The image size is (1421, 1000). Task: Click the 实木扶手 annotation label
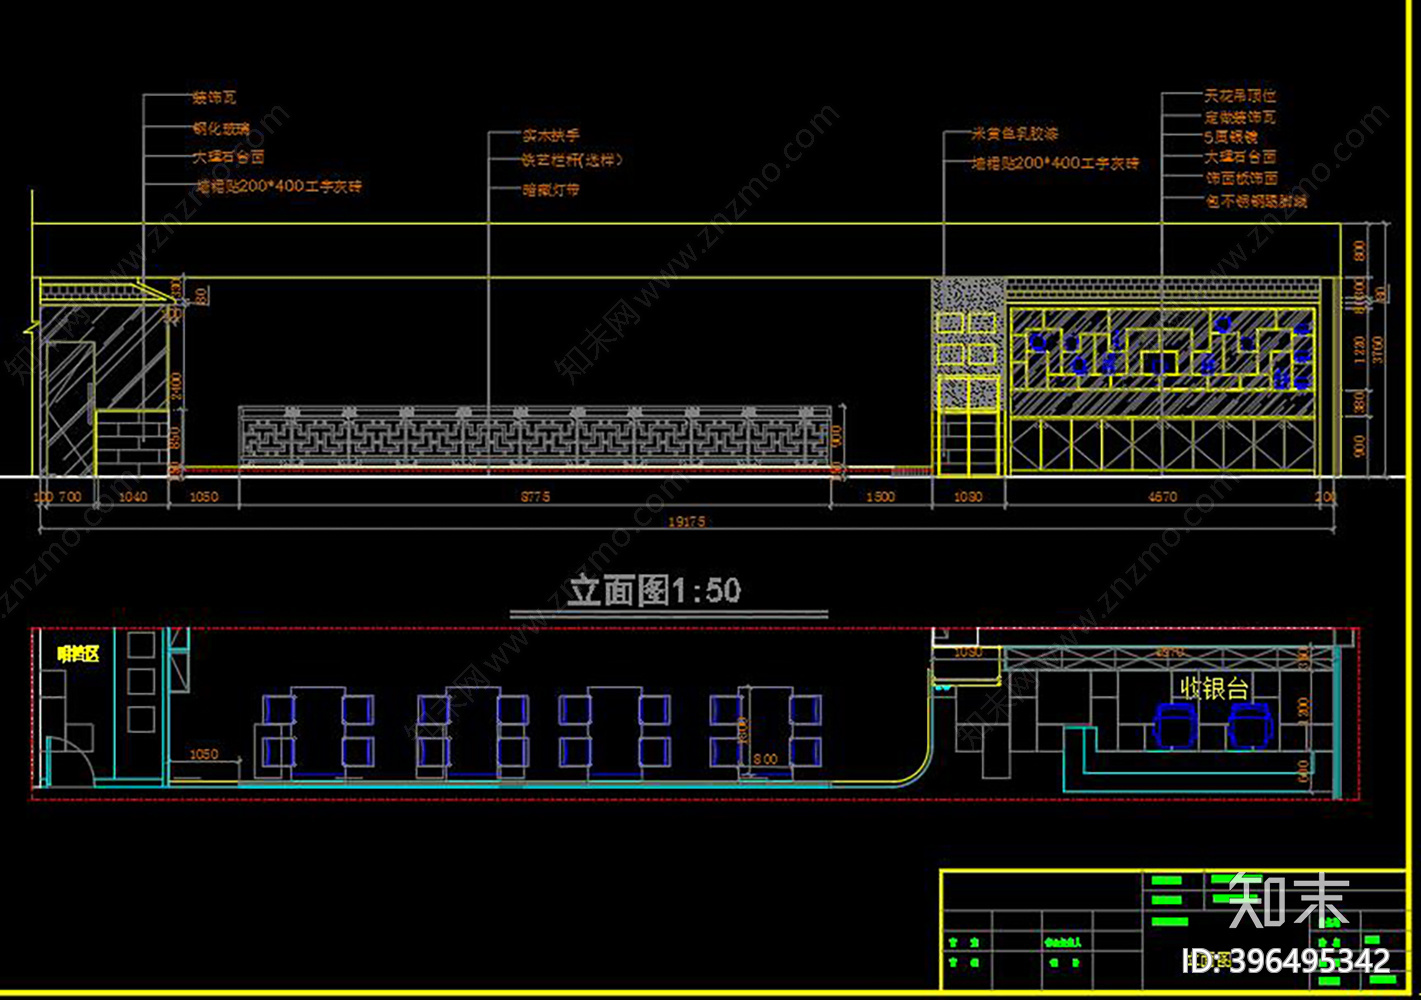click(551, 135)
